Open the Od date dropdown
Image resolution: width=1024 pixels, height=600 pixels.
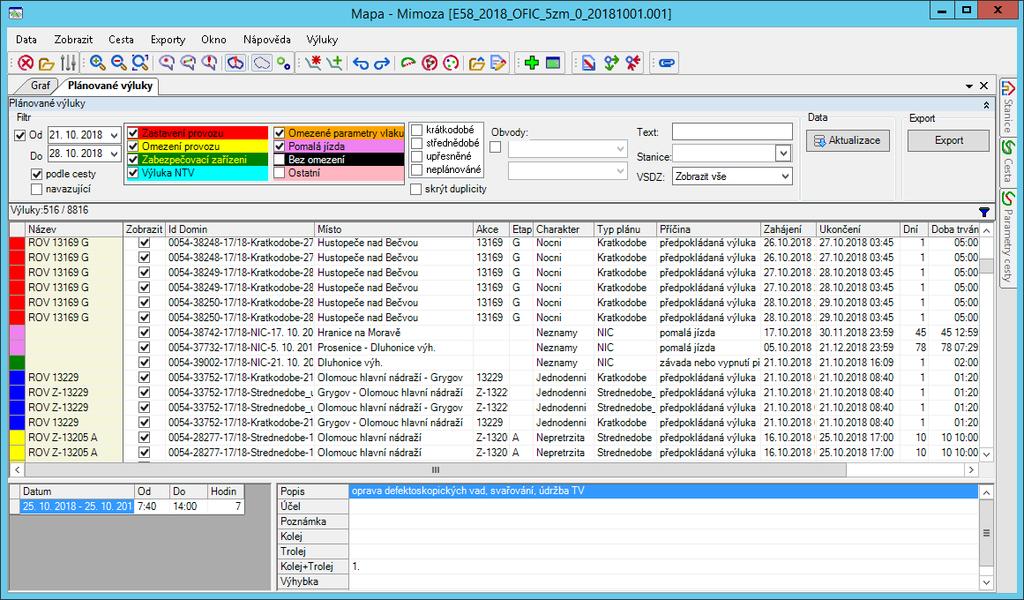tap(115, 135)
